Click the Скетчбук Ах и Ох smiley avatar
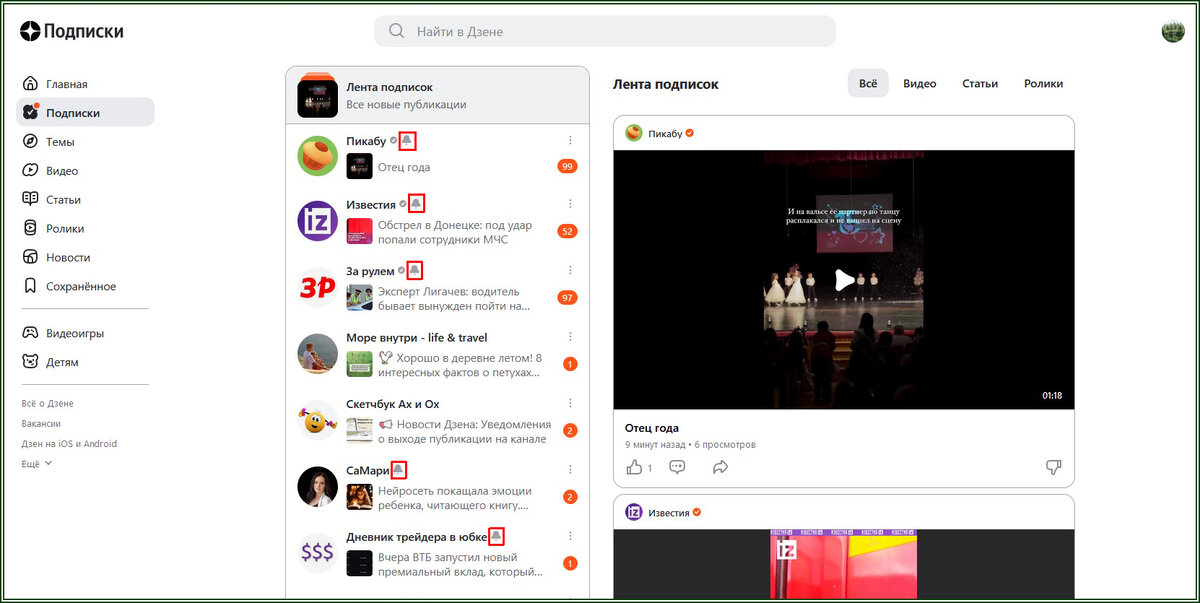1200x603 pixels. point(318,421)
